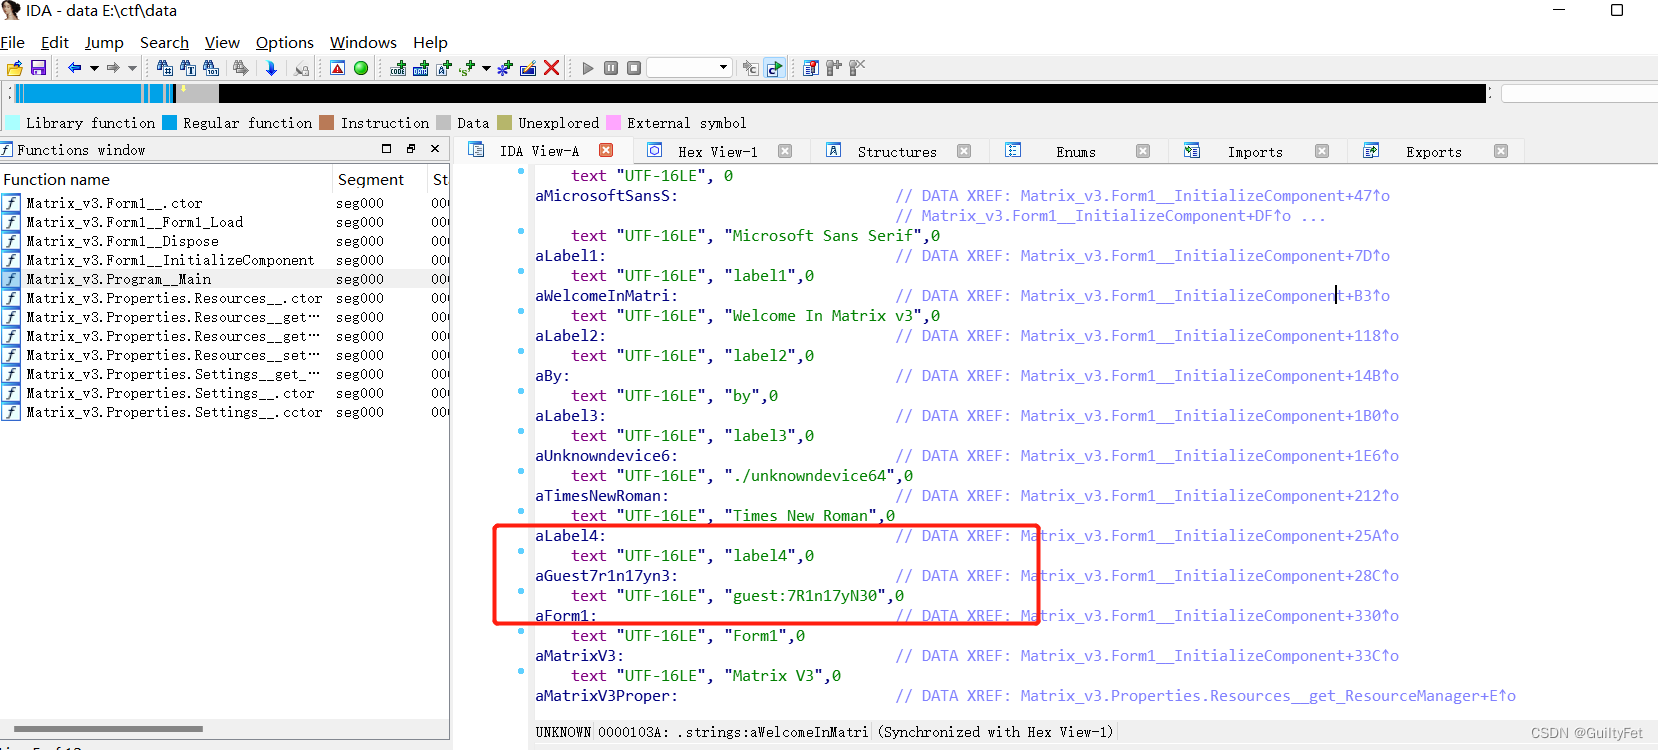Pause the process with the pause button
This screenshot has width=1658, height=750.
tap(611, 68)
